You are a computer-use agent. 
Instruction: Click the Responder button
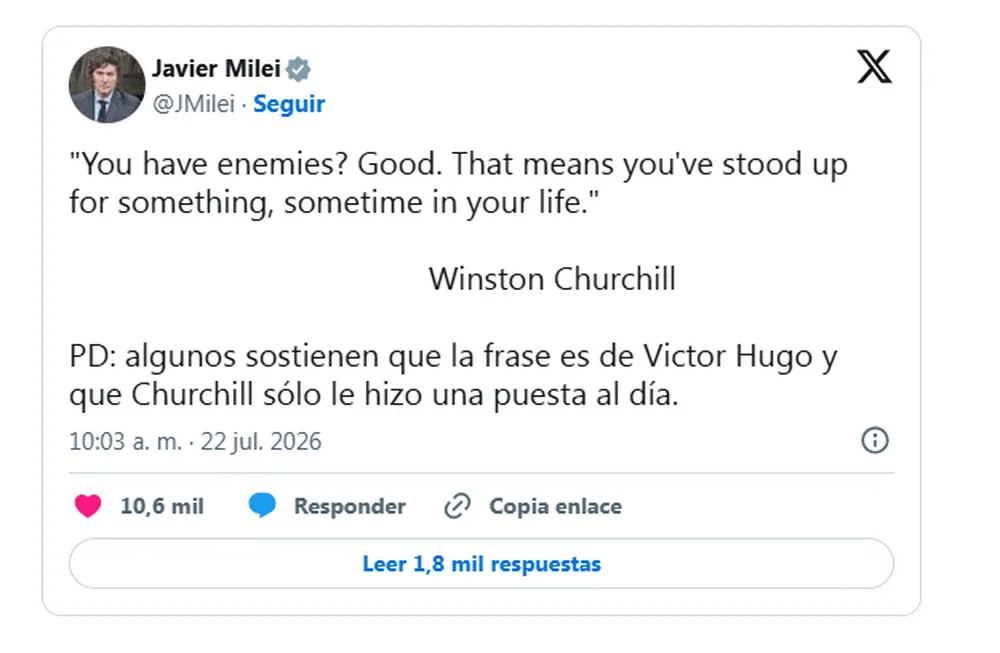[x=349, y=506]
